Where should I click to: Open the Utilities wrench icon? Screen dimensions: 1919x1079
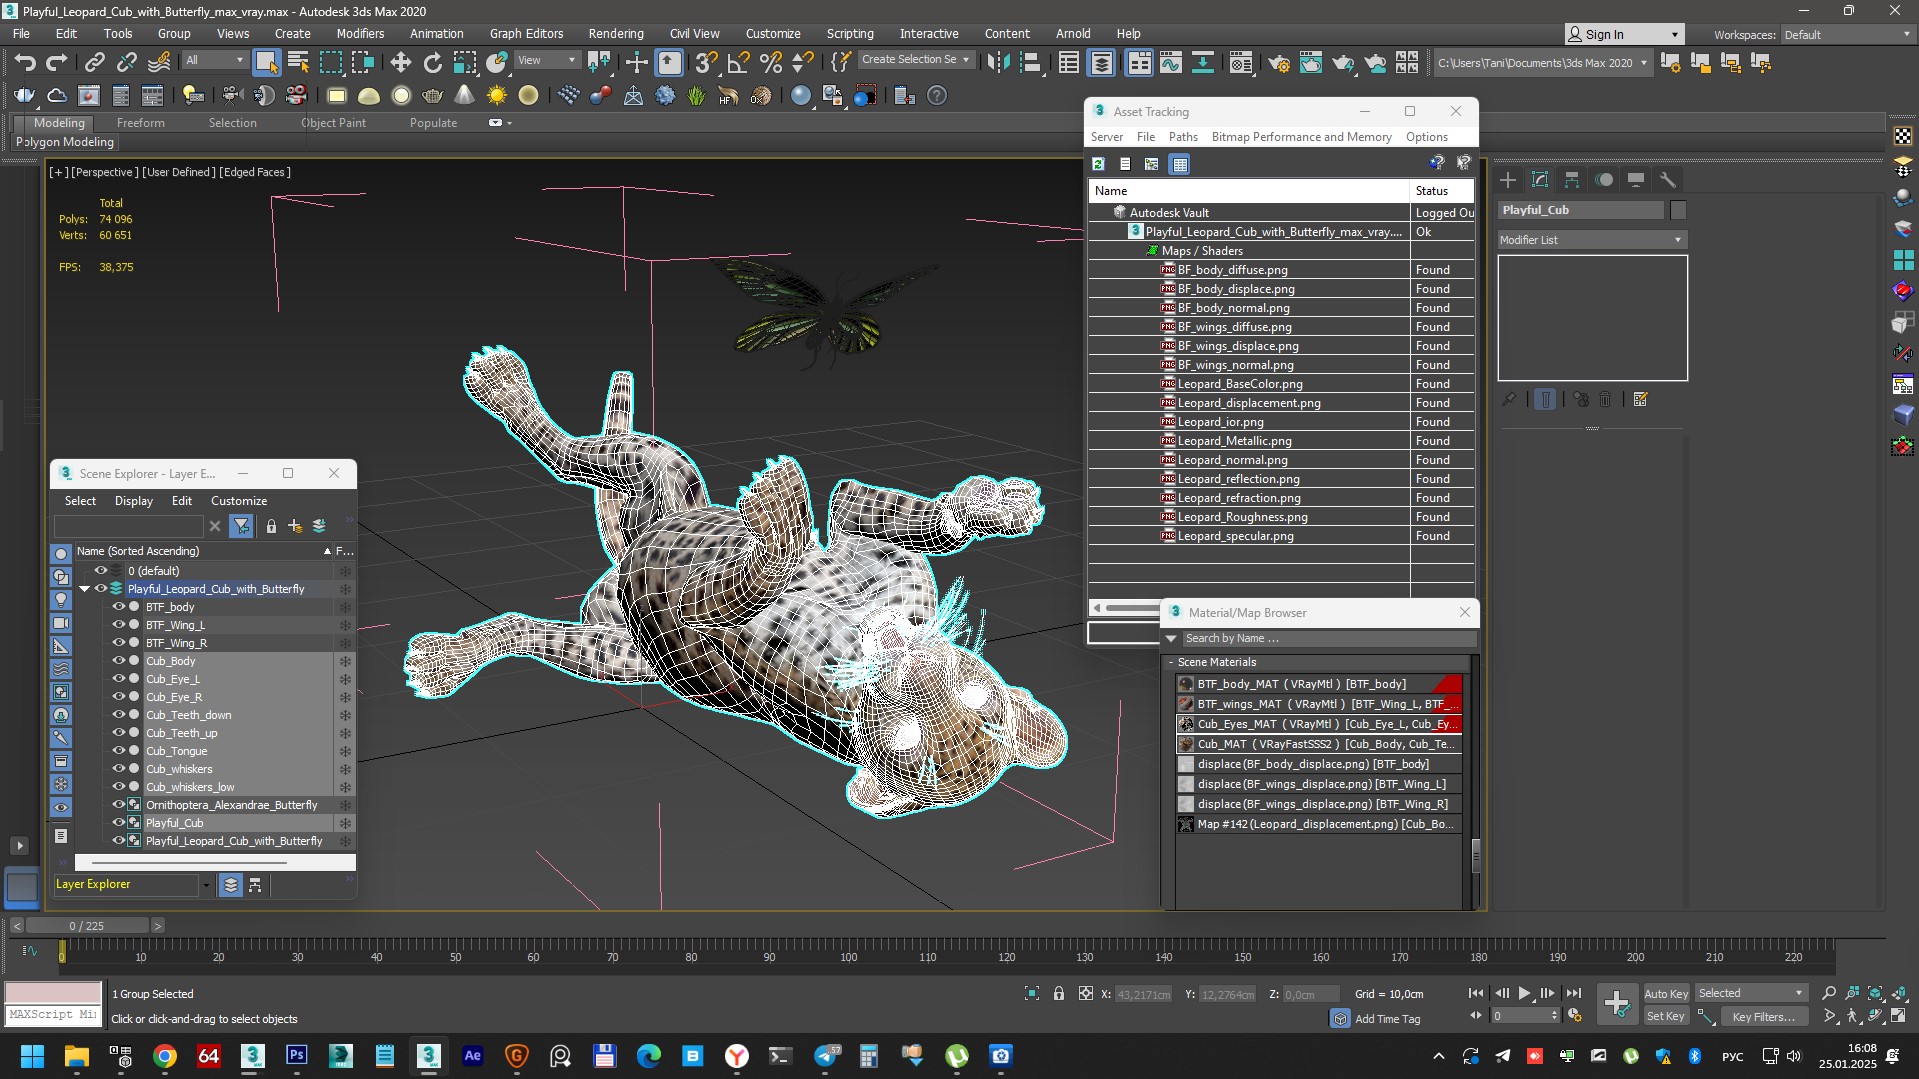1667,180
